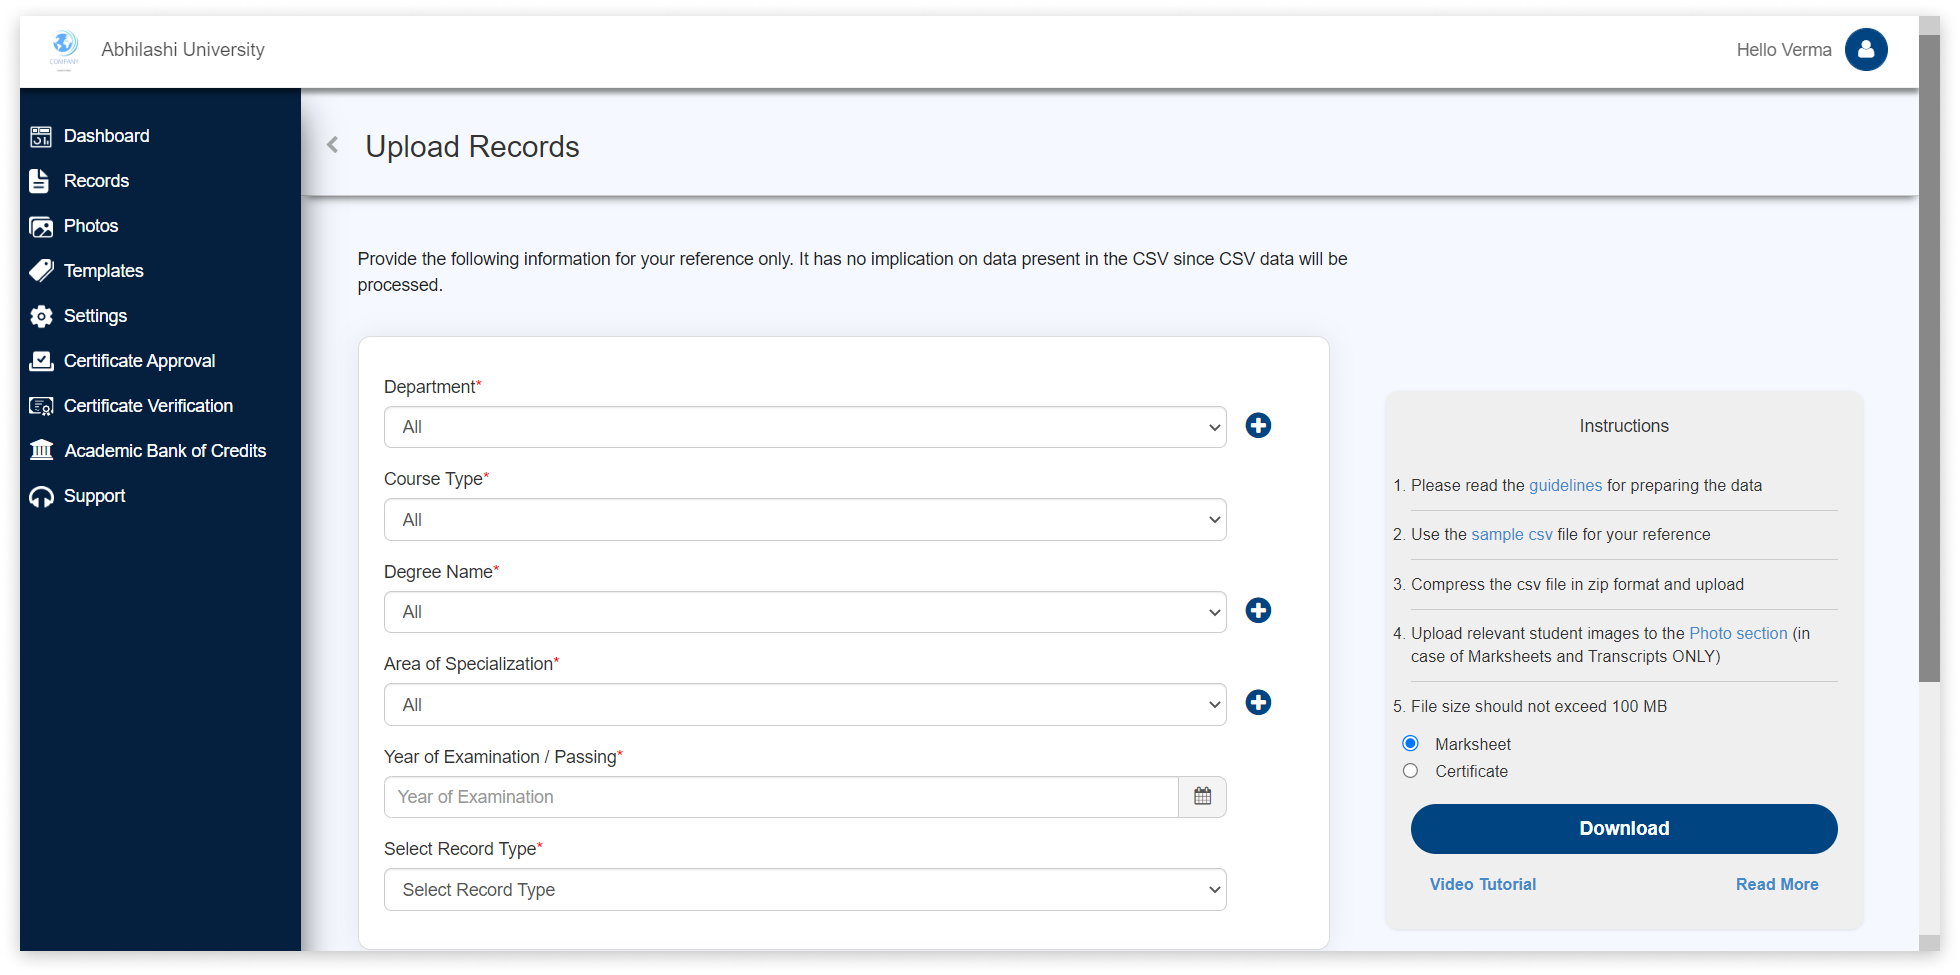The height and width of the screenshot is (975, 1960).
Task: Click the calendar icon next to Year of Examination
Action: tap(1202, 797)
